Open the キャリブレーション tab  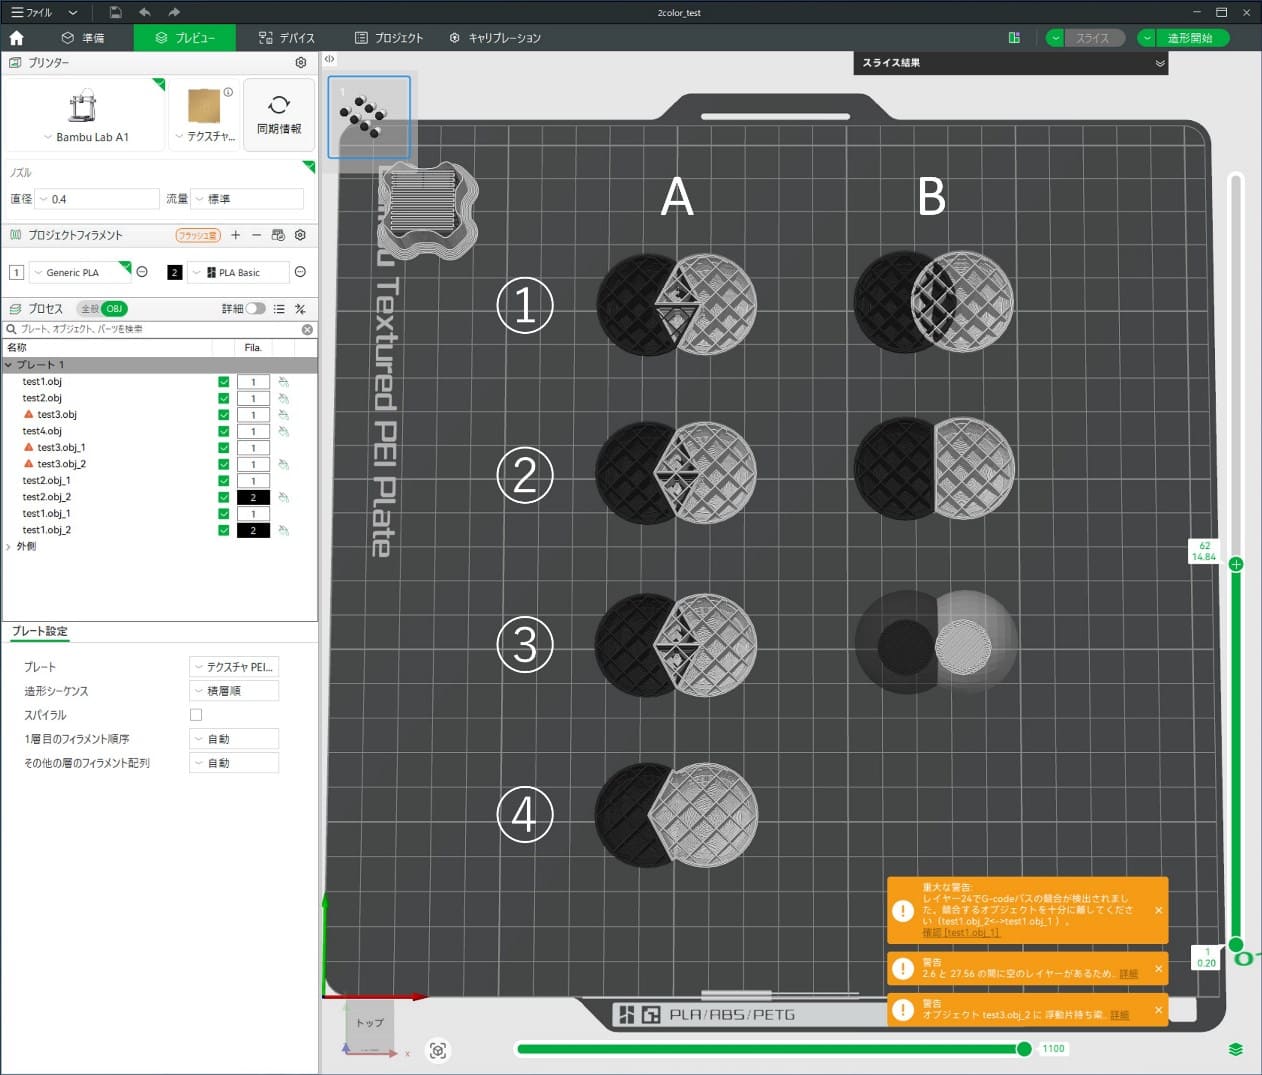coord(495,38)
